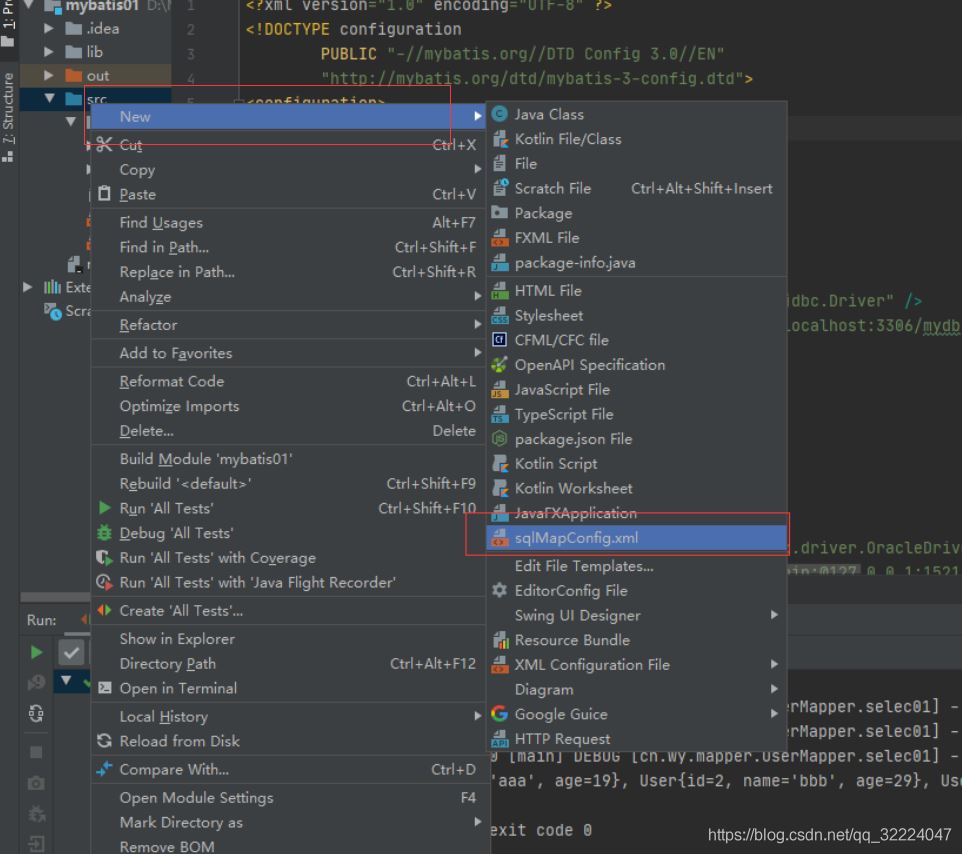The width and height of the screenshot is (962, 854).
Task: Click the Google Guice icon
Action: point(500,714)
